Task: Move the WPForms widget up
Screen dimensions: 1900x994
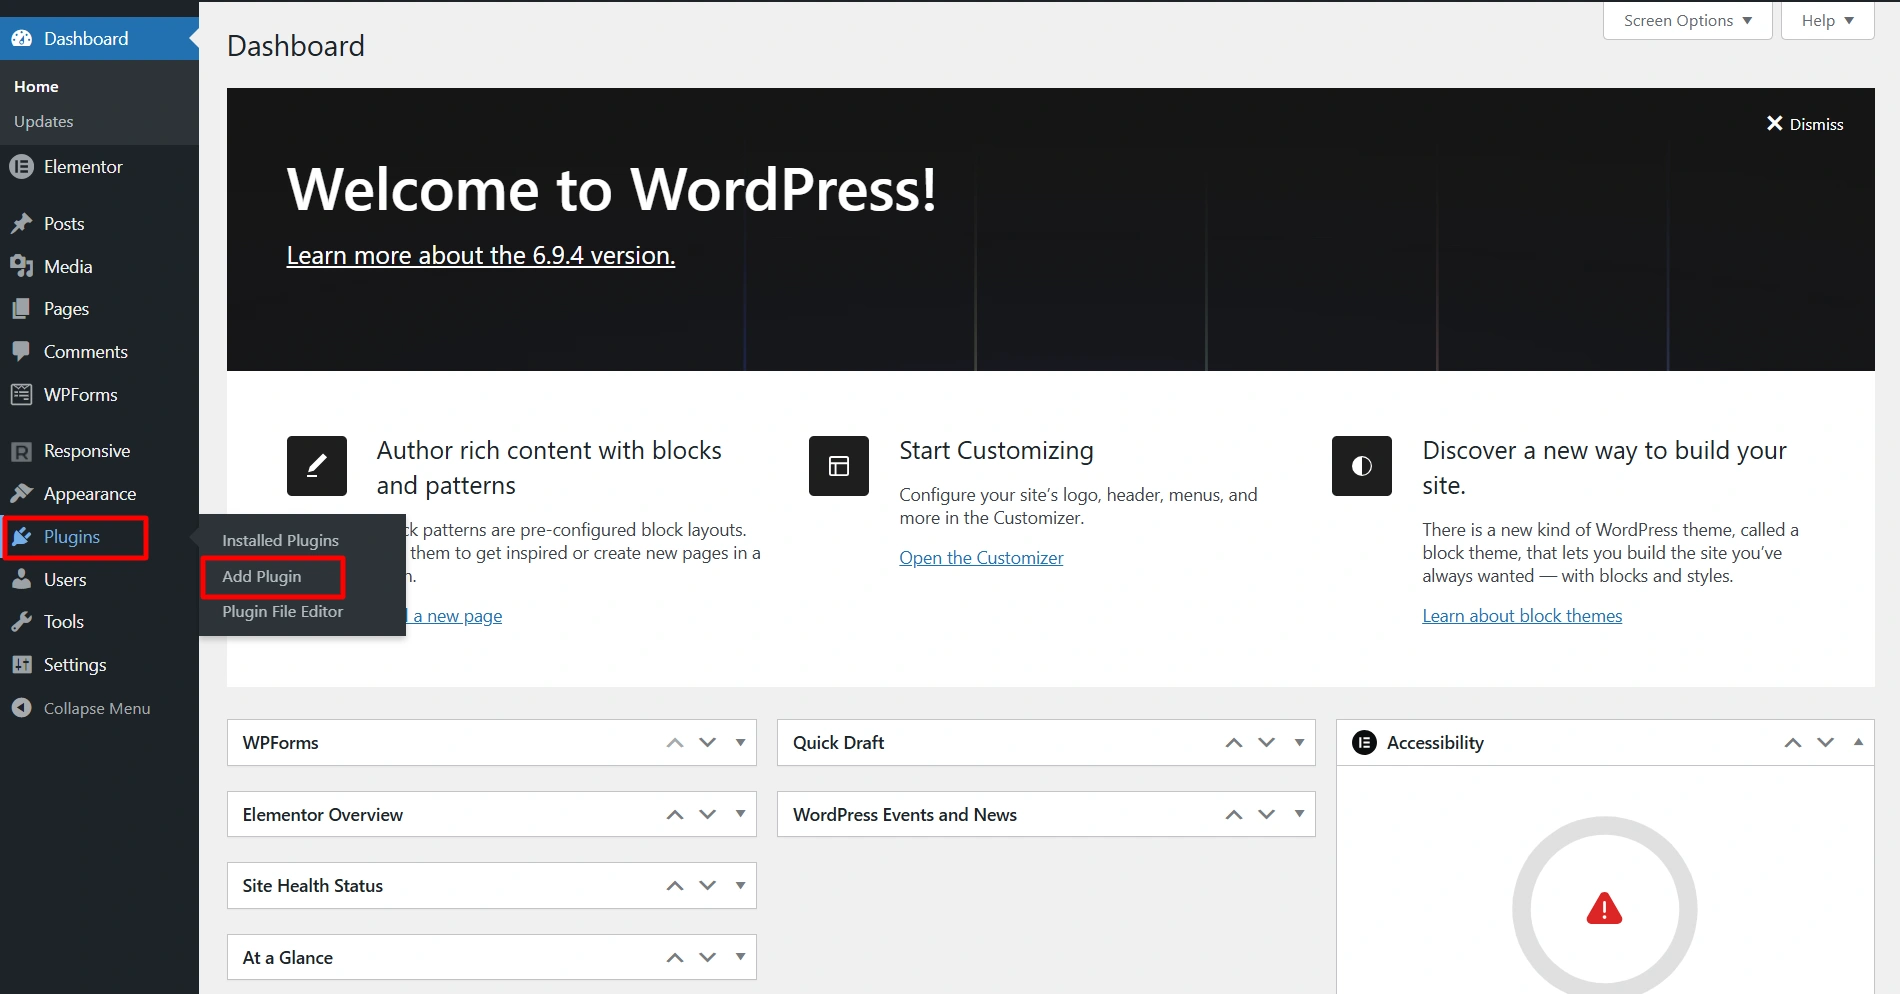Action: [x=675, y=743]
